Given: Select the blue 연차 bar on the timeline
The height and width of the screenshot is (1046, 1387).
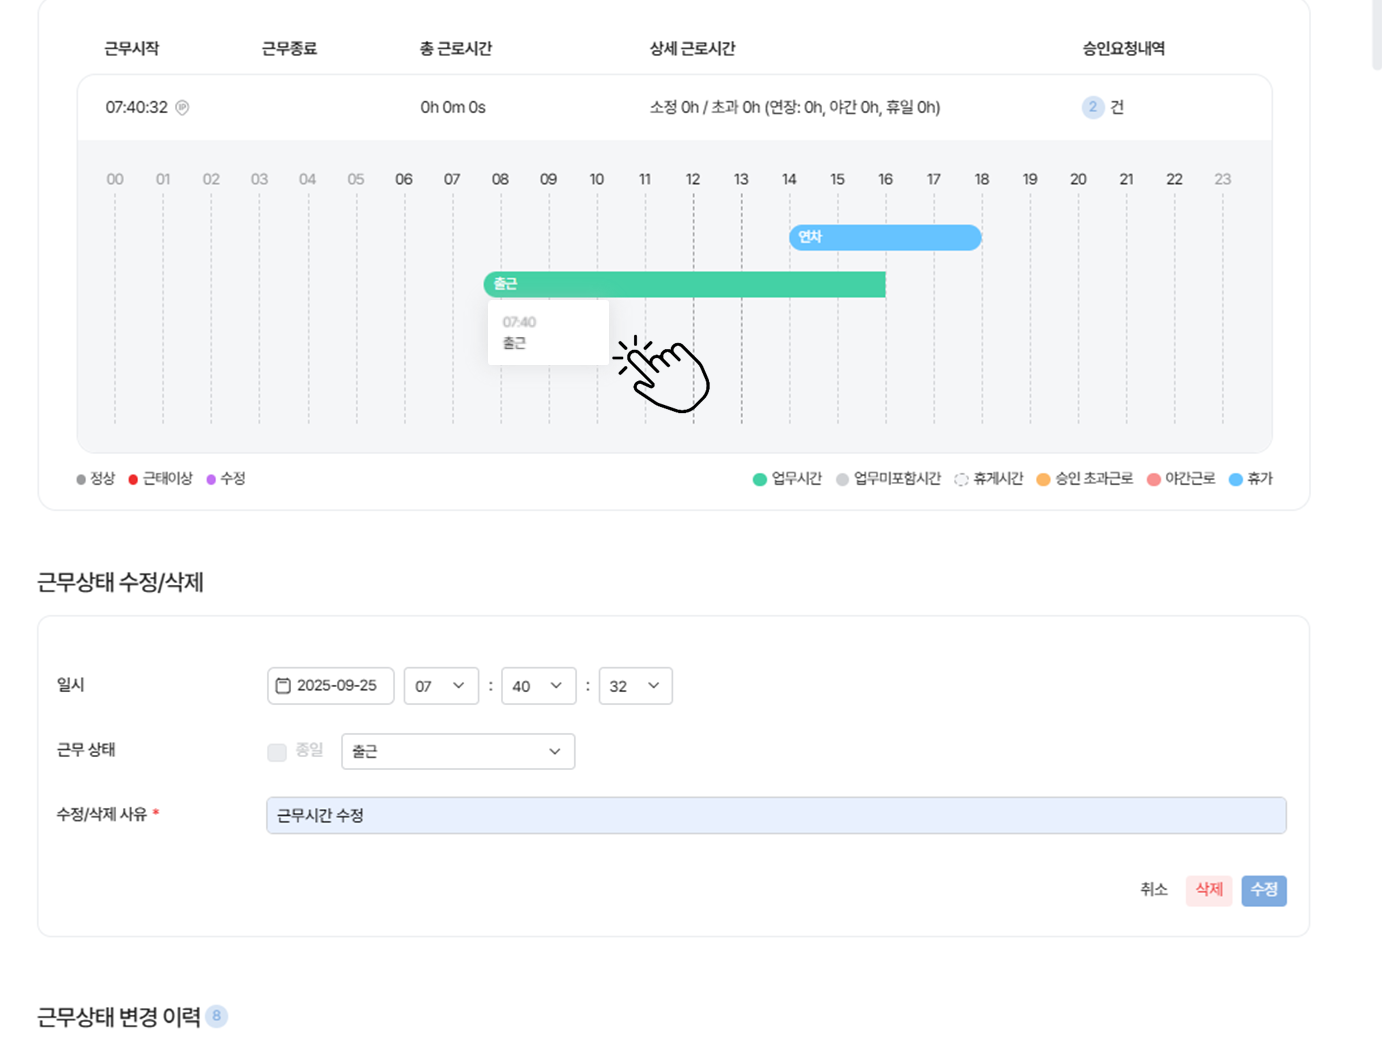Looking at the screenshot, I should click(x=885, y=238).
